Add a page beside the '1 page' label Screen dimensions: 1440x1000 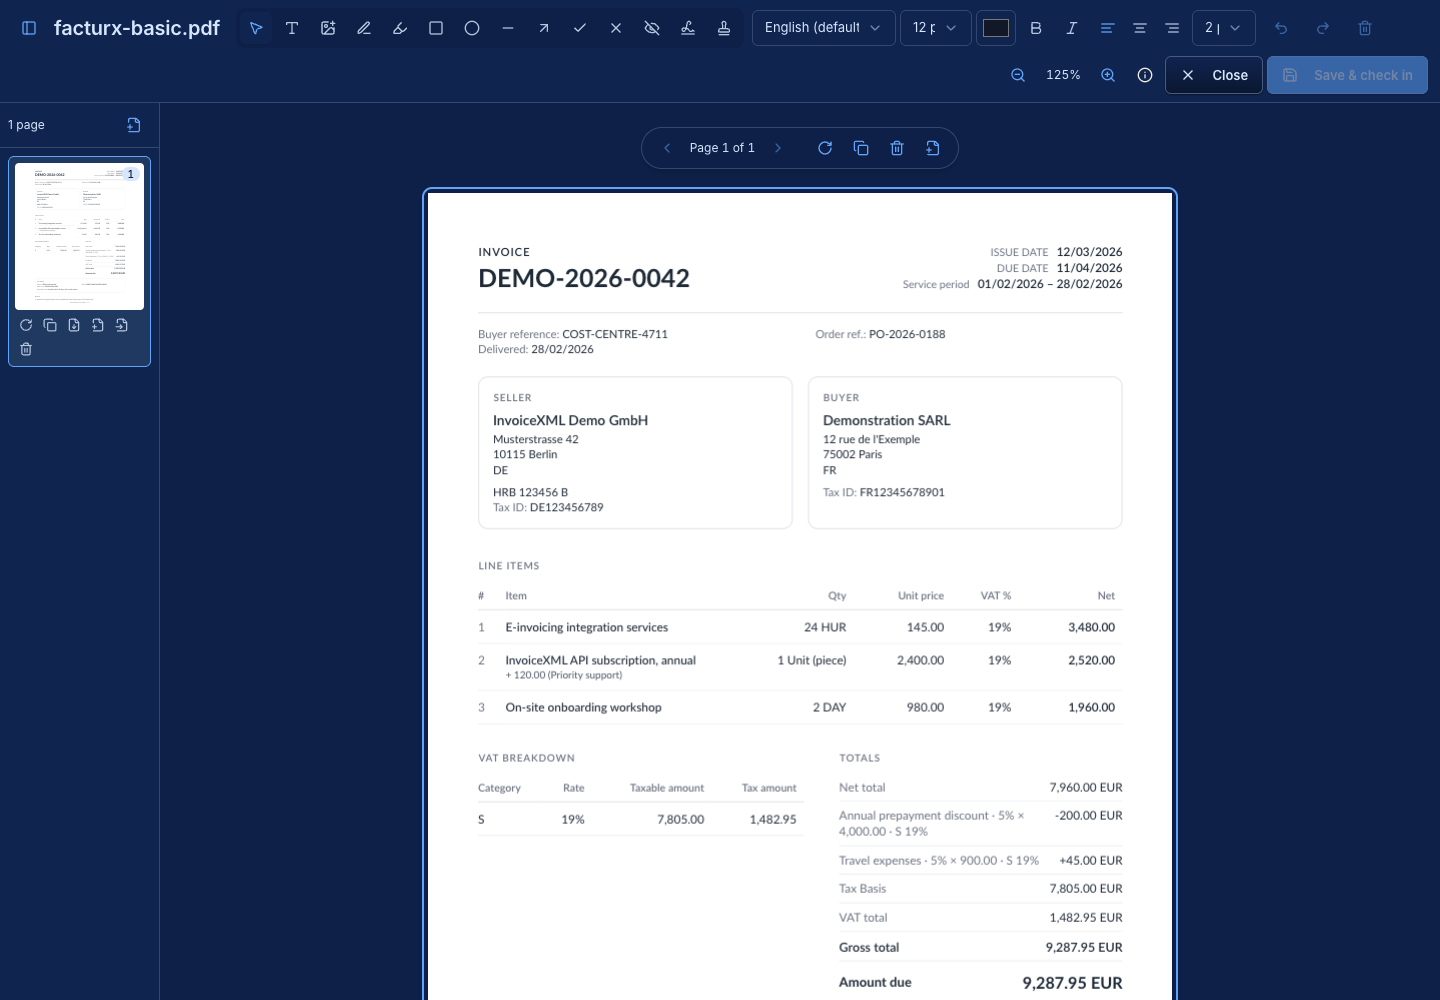pyautogui.click(x=134, y=125)
